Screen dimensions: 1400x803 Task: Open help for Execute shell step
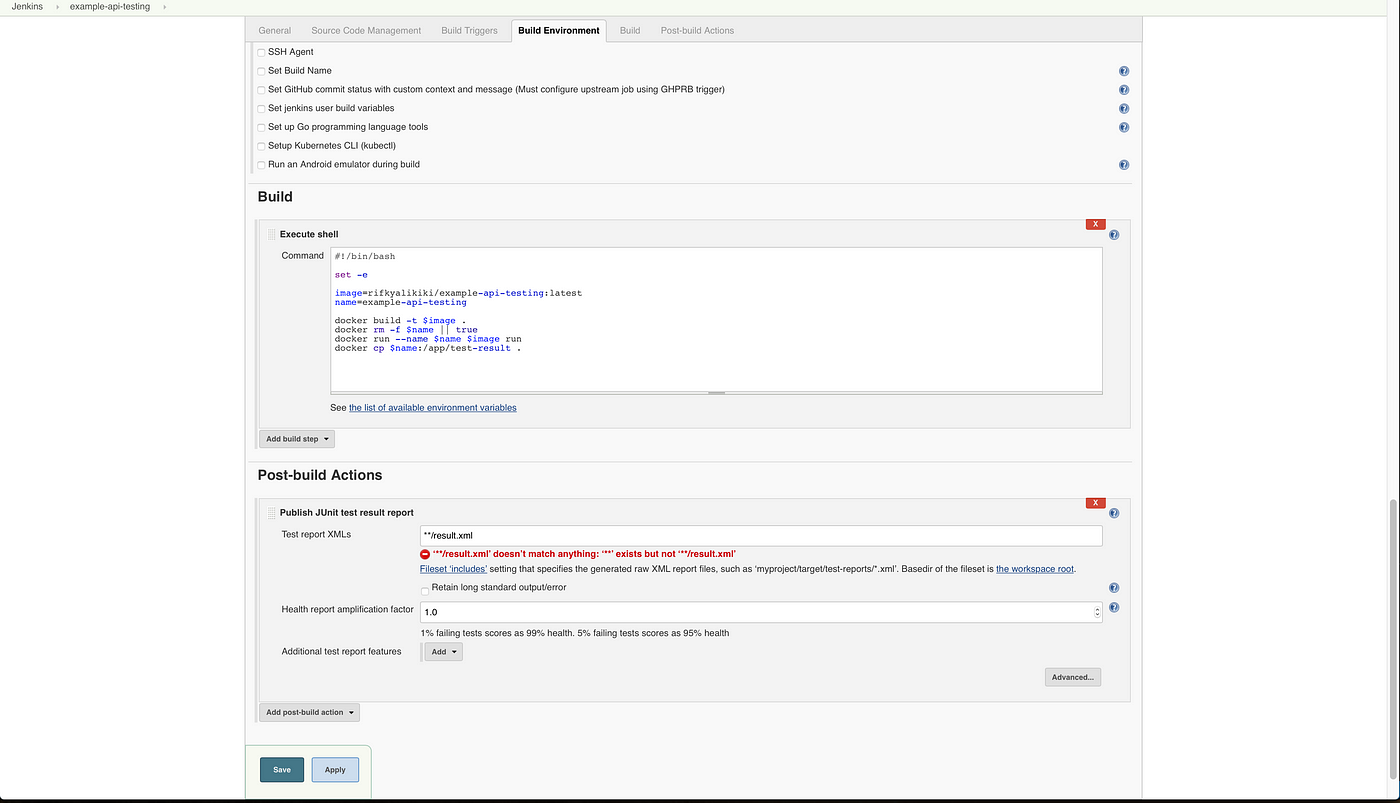(x=1114, y=235)
